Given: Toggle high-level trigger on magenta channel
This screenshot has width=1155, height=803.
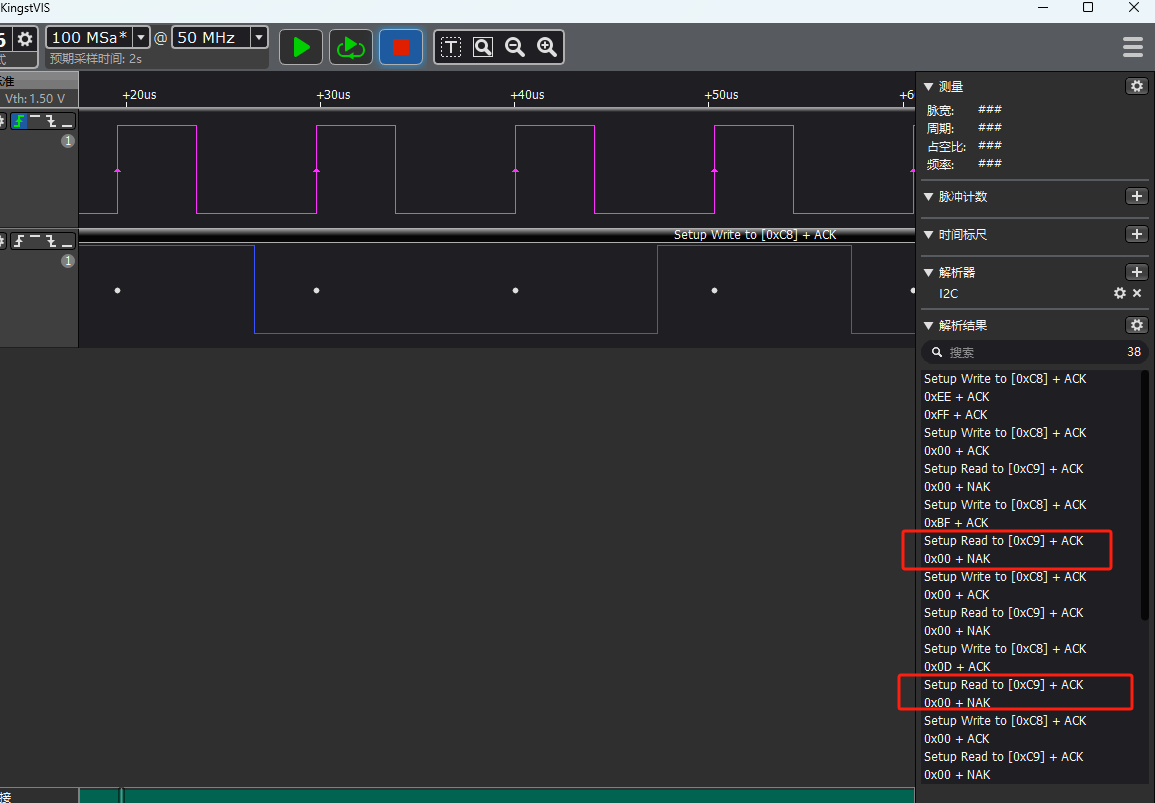Looking at the screenshot, I should pyautogui.click(x=35, y=121).
